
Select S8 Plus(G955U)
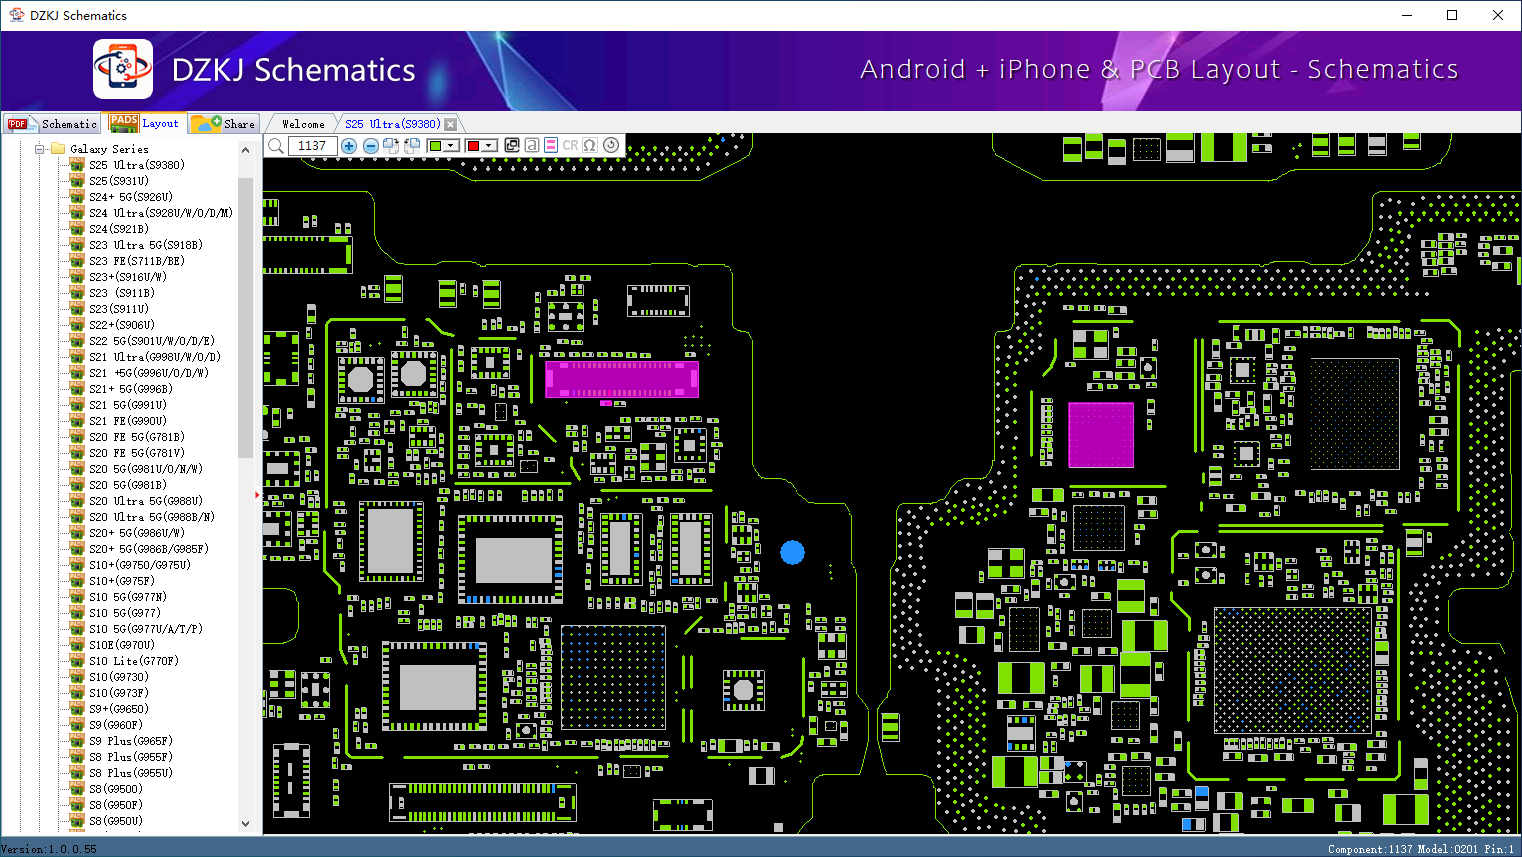point(130,773)
